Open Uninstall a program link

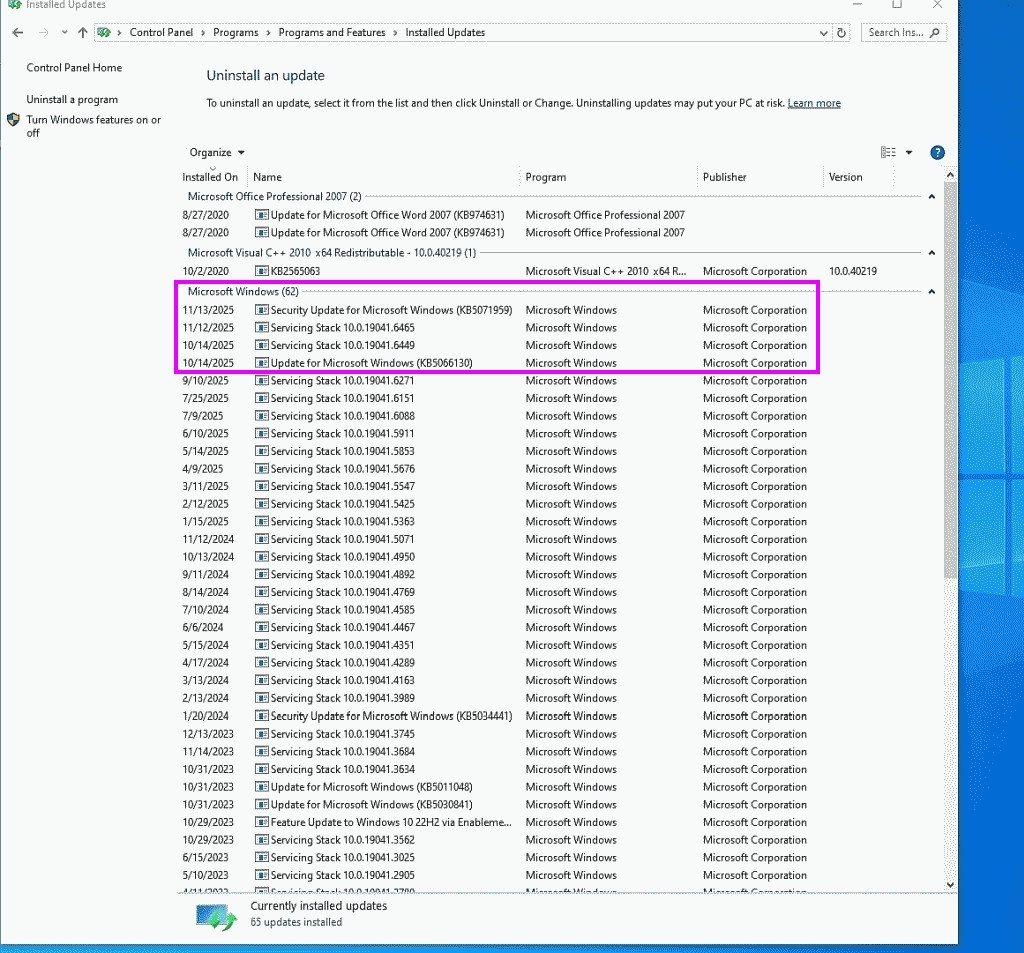(x=72, y=99)
